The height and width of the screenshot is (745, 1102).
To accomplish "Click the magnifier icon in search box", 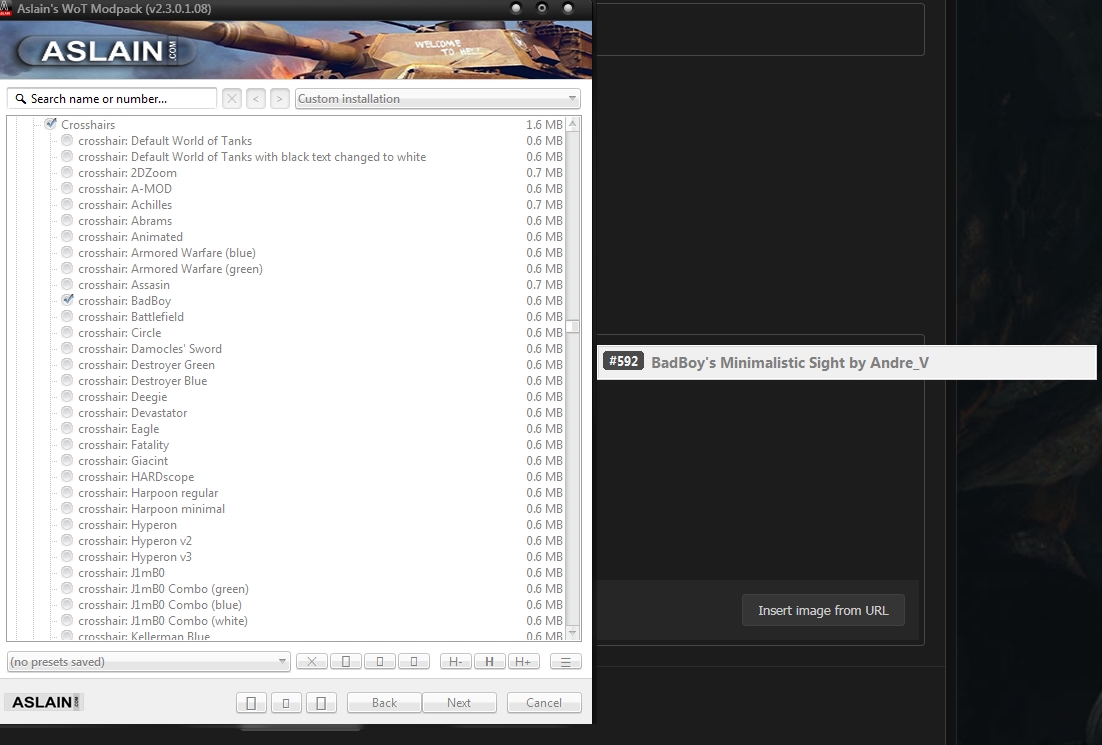I will tap(20, 99).
